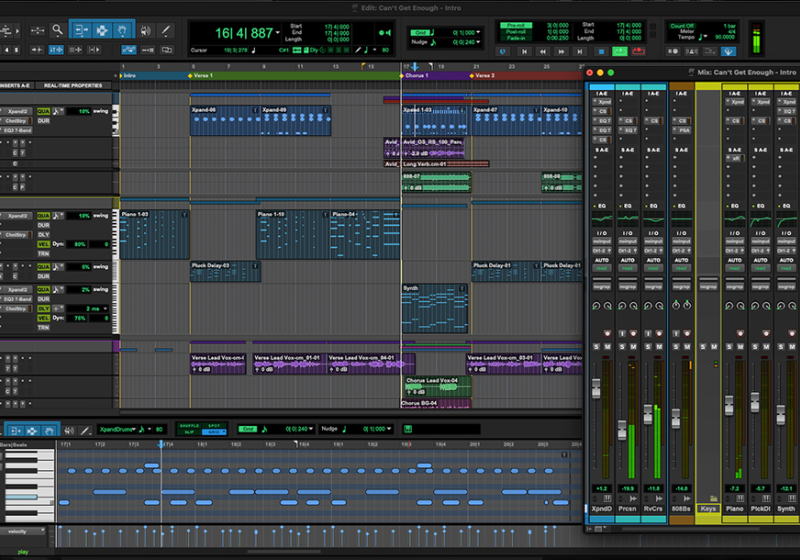Click the red Record button

[638, 52]
